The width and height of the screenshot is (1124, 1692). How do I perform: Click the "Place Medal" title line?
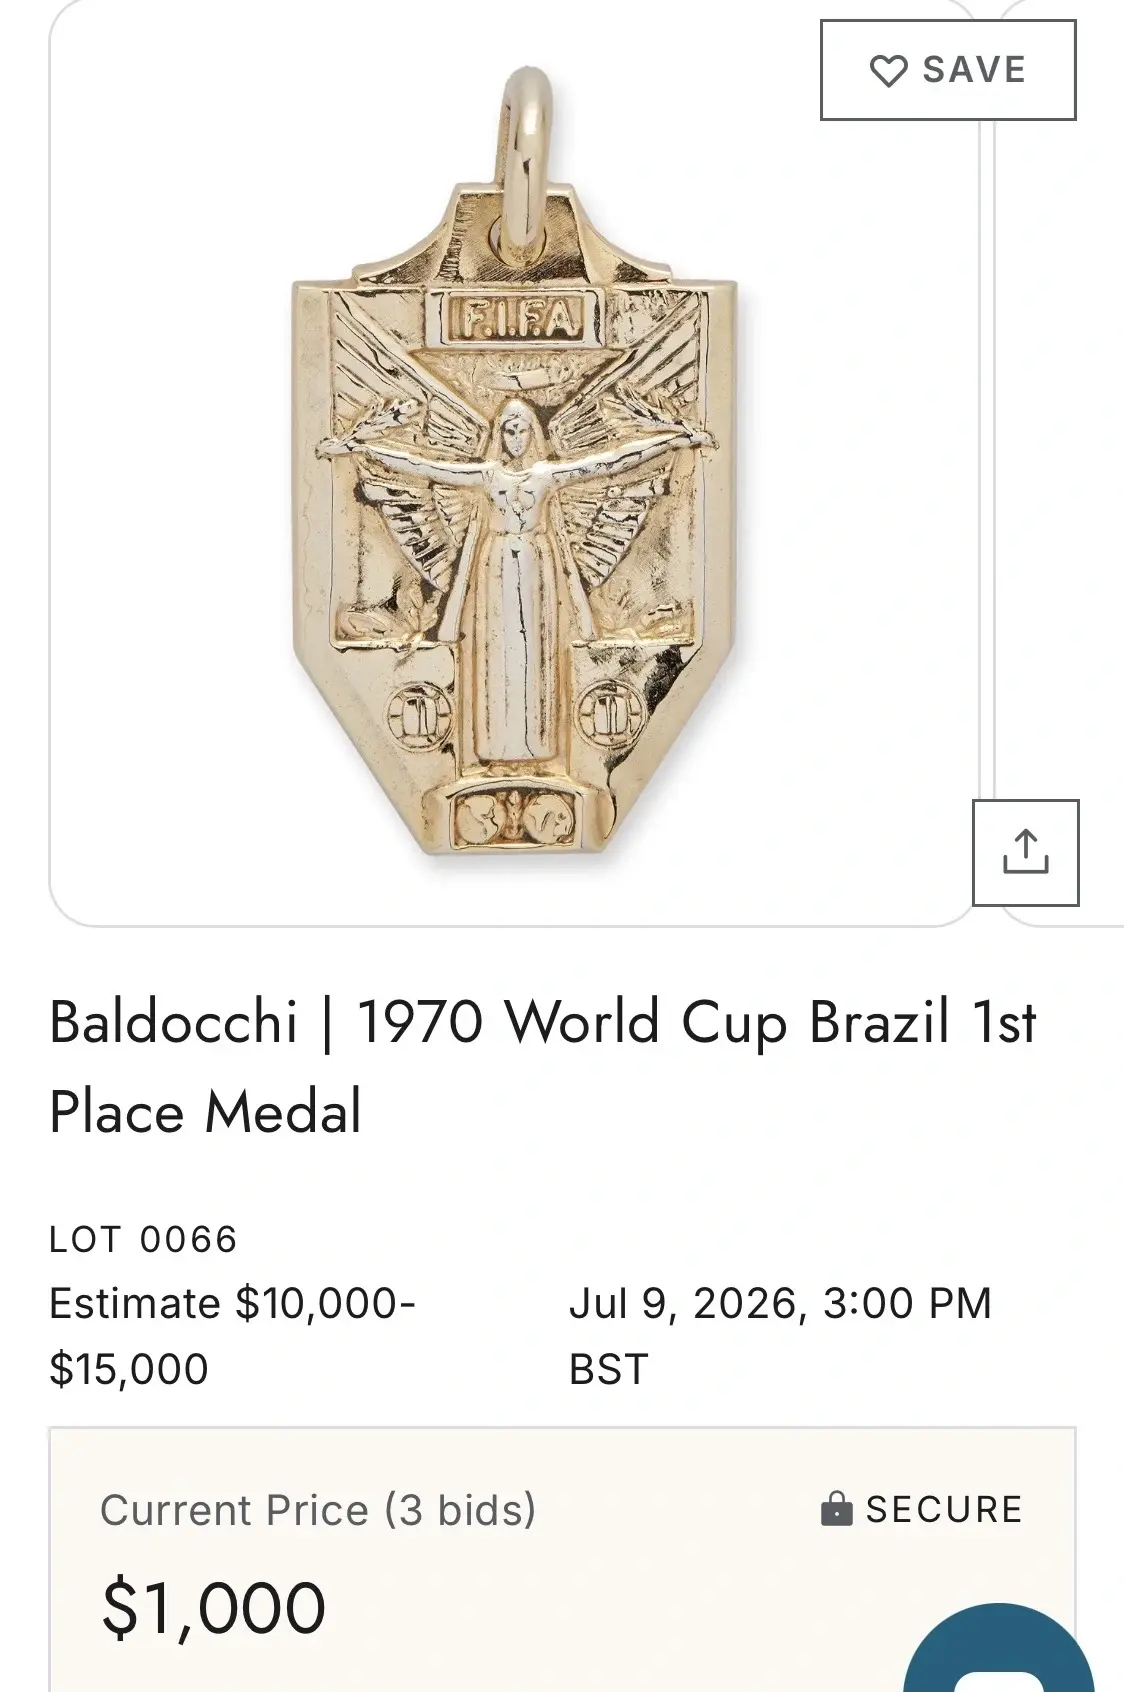[x=205, y=1112]
